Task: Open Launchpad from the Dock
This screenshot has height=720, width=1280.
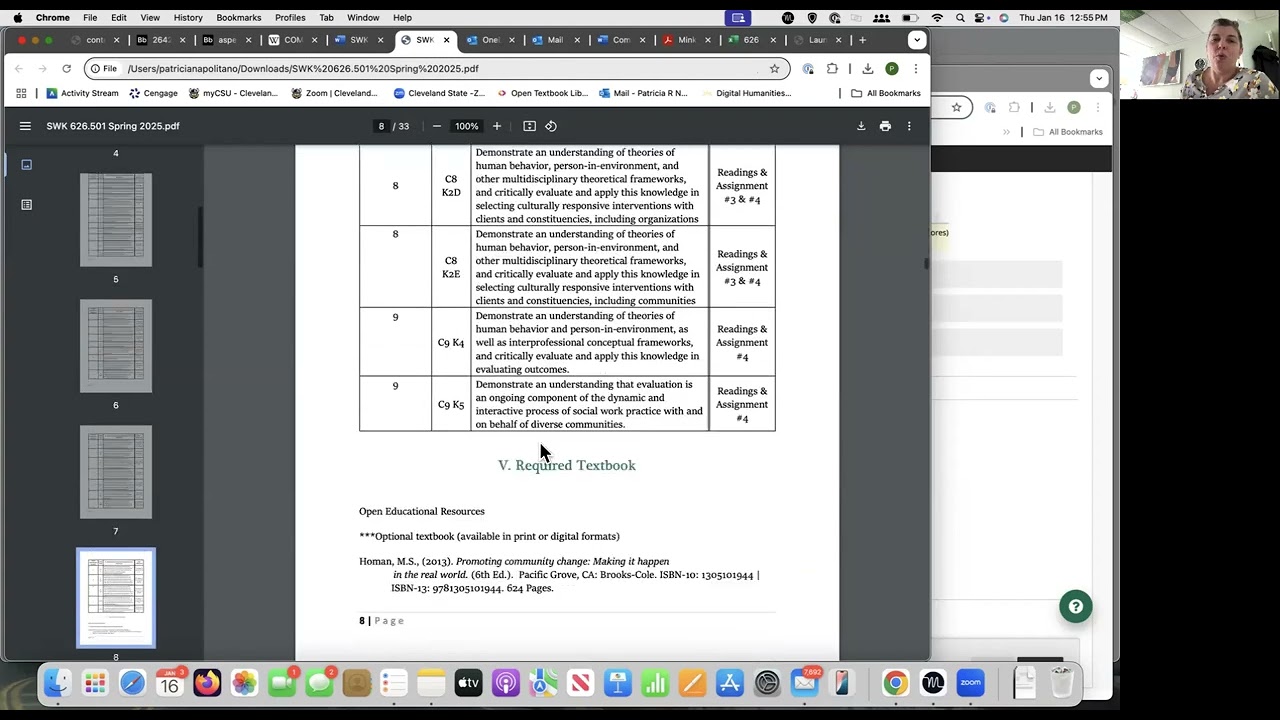Action: tap(95, 683)
